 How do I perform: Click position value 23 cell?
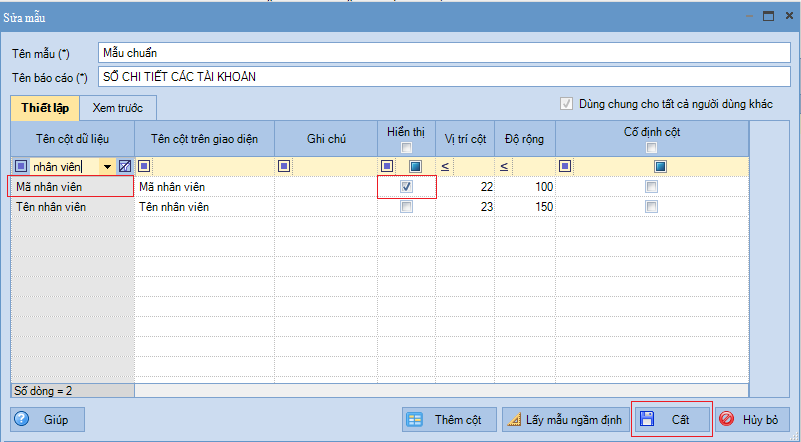pyautogui.click(x=465, y=206)
